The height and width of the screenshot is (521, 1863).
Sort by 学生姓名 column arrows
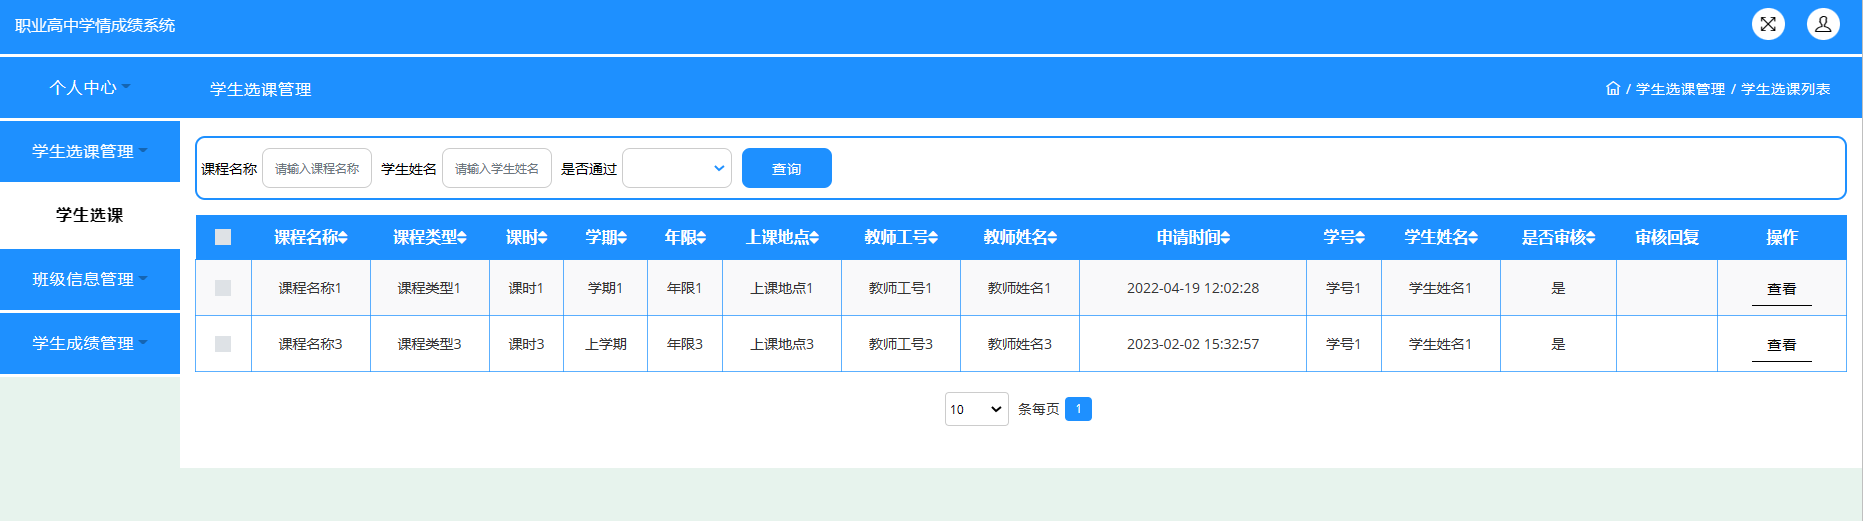point(1473,238)
